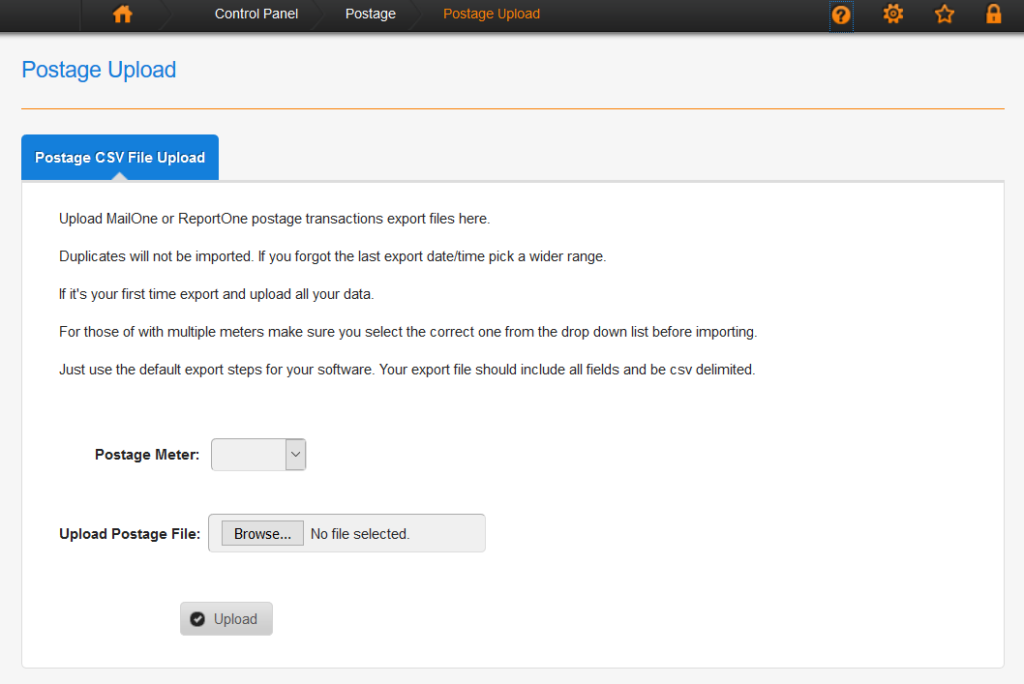Image resolution: width=1024 pixels, height=684 pixels.
Task: Click the Home icon in the navigation bar
Action: coord(122,14)
